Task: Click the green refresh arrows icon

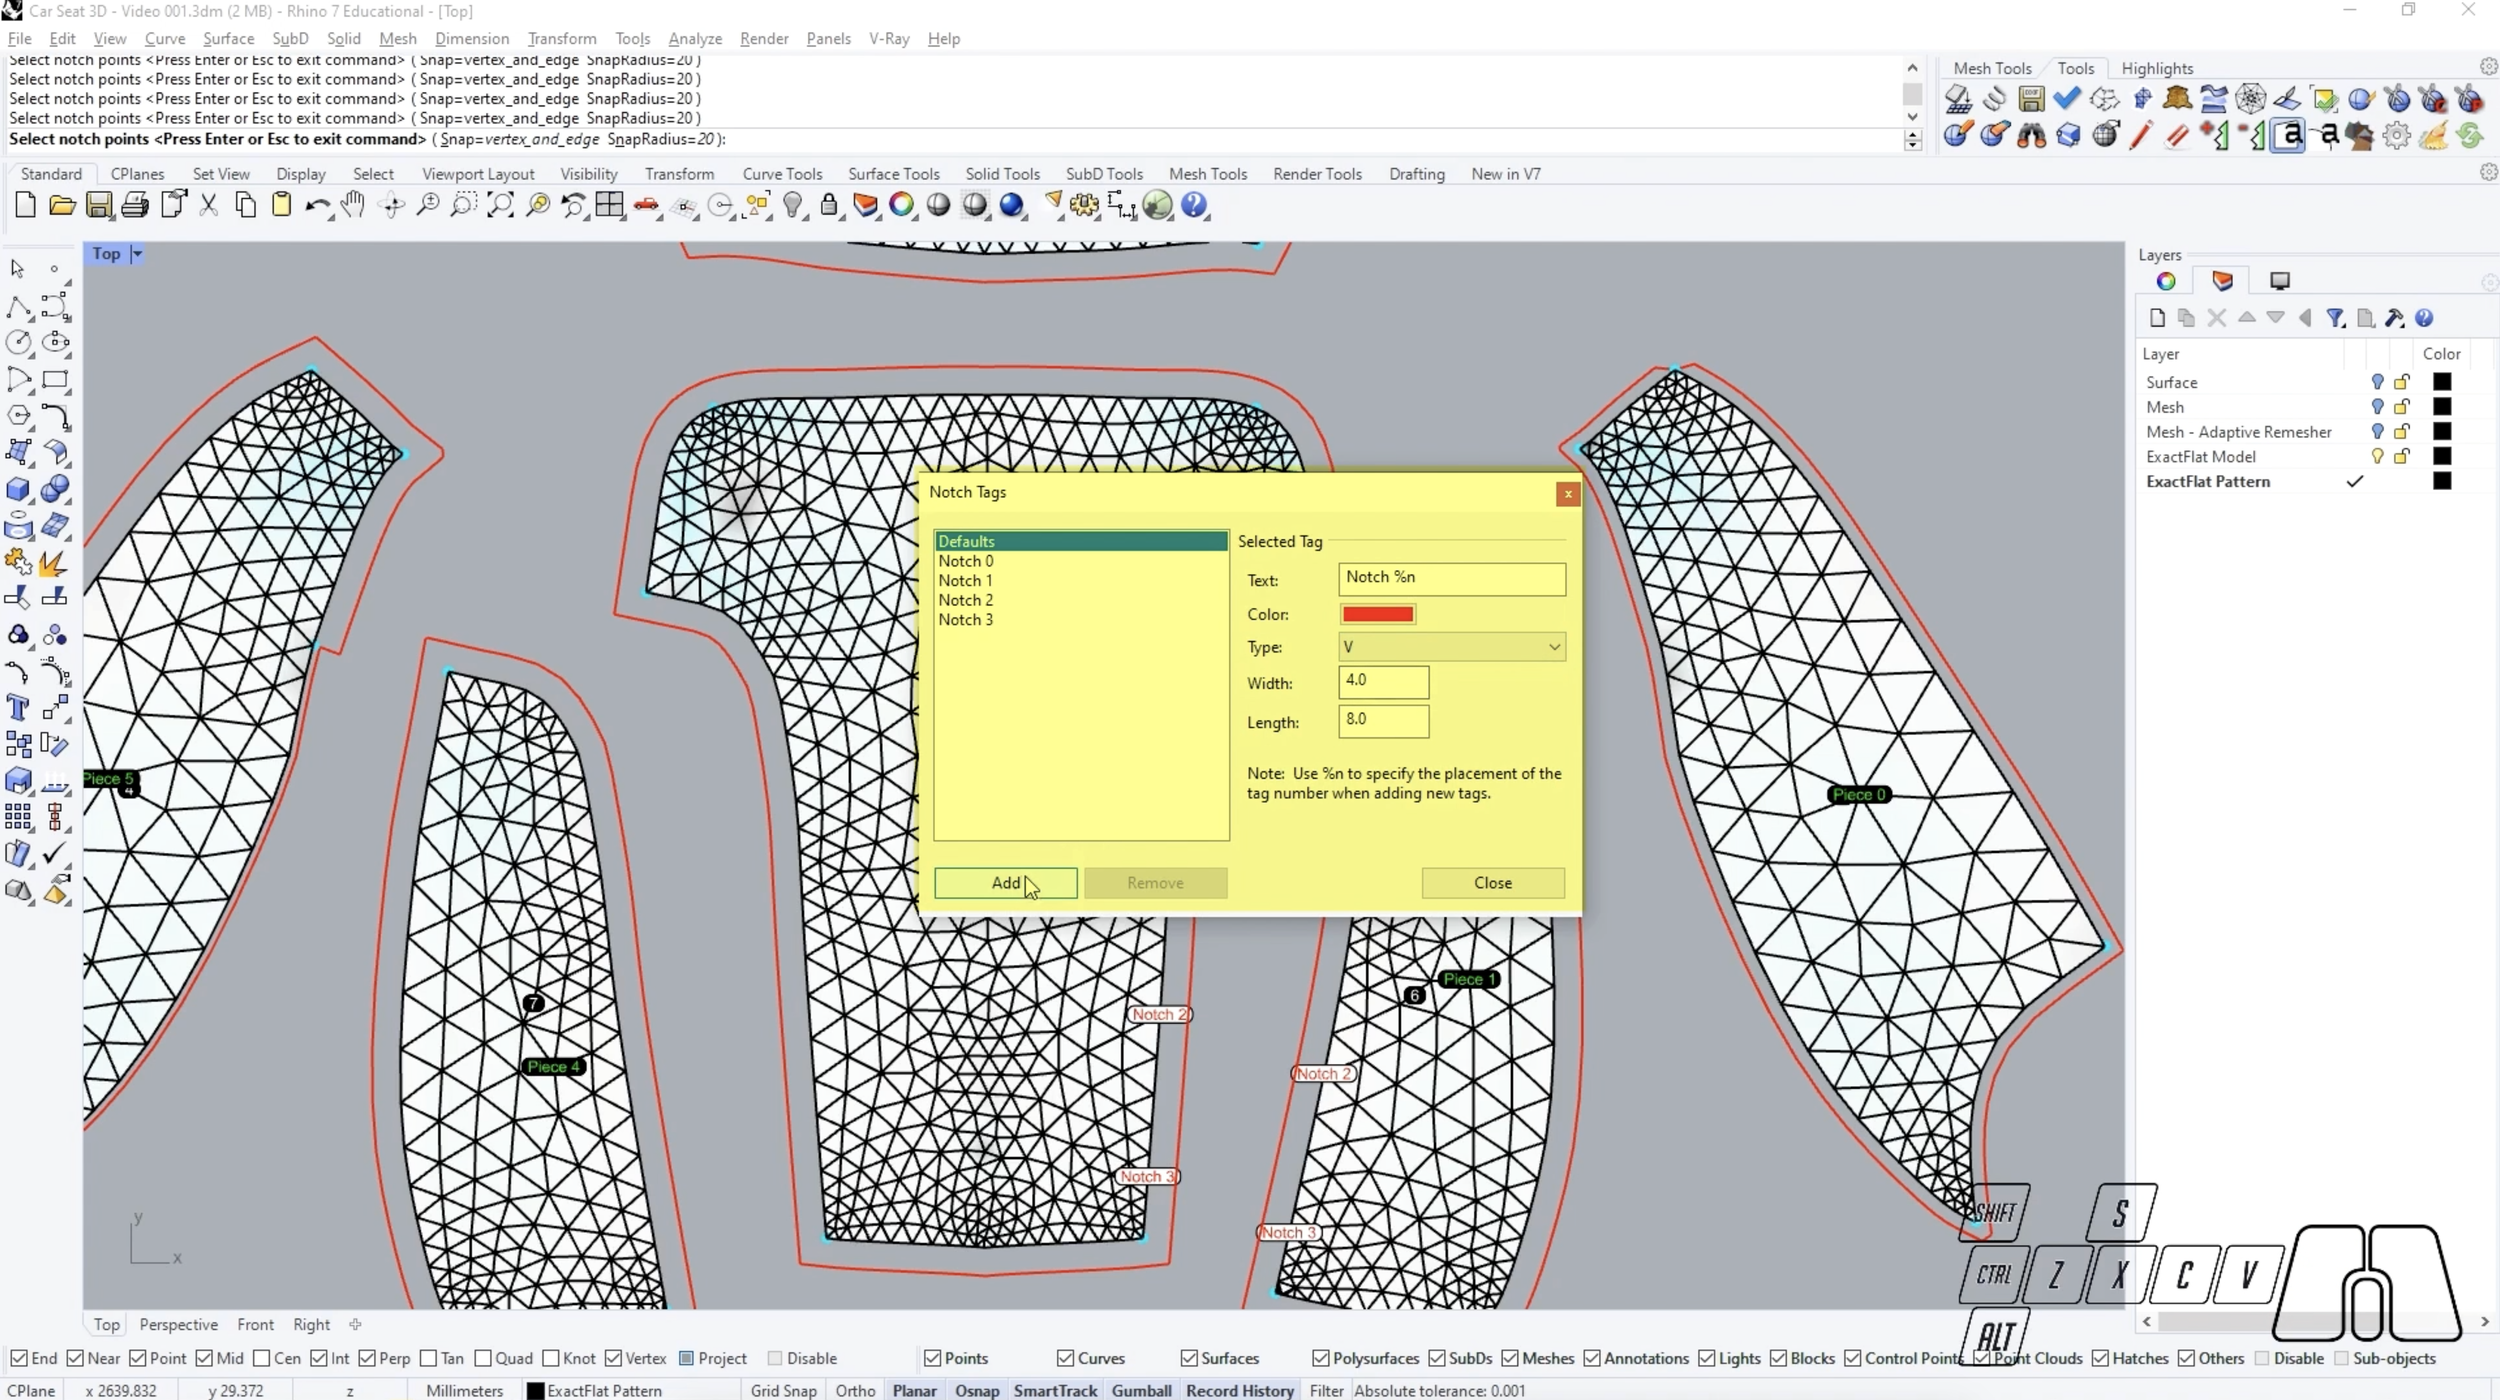Action: pos(2470,135)
